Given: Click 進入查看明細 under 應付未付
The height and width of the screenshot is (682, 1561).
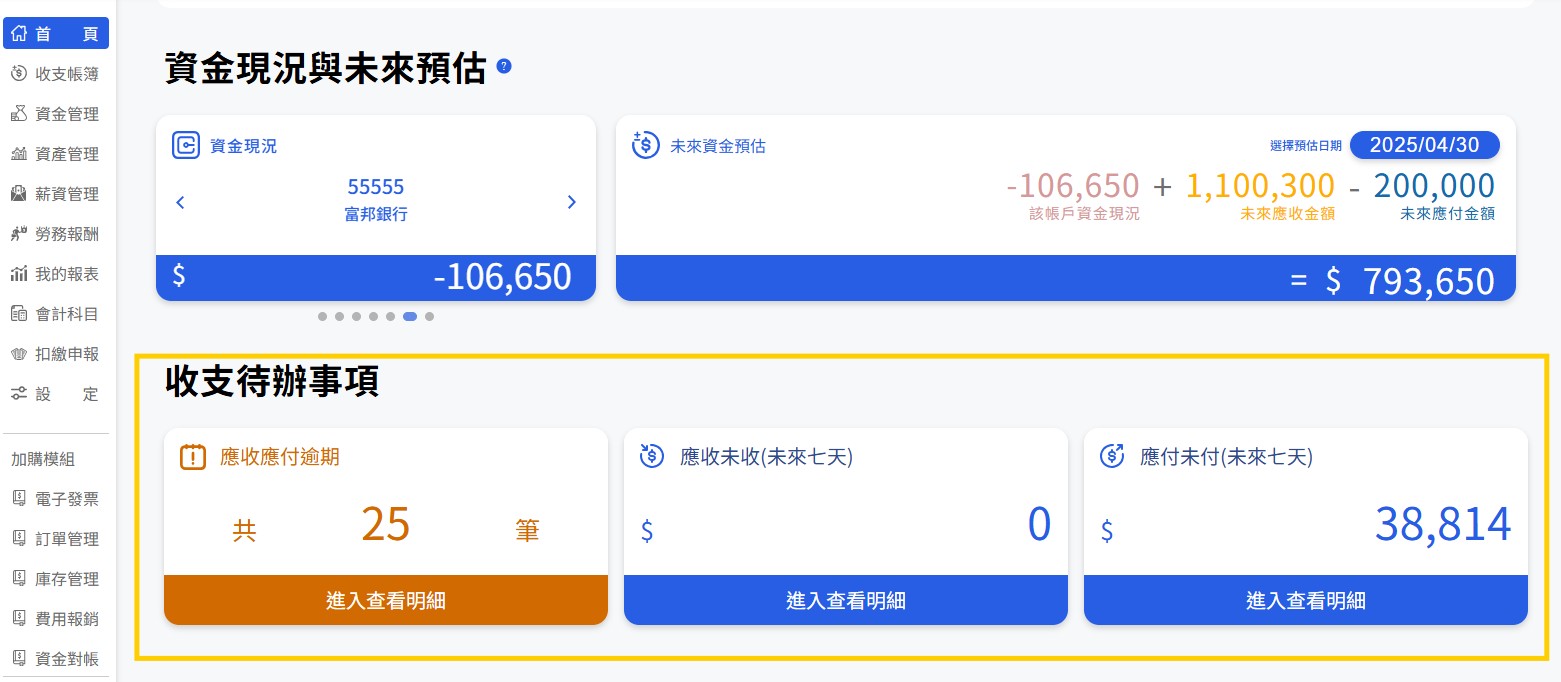Looking at the screenshot, I should [1306, 600].
